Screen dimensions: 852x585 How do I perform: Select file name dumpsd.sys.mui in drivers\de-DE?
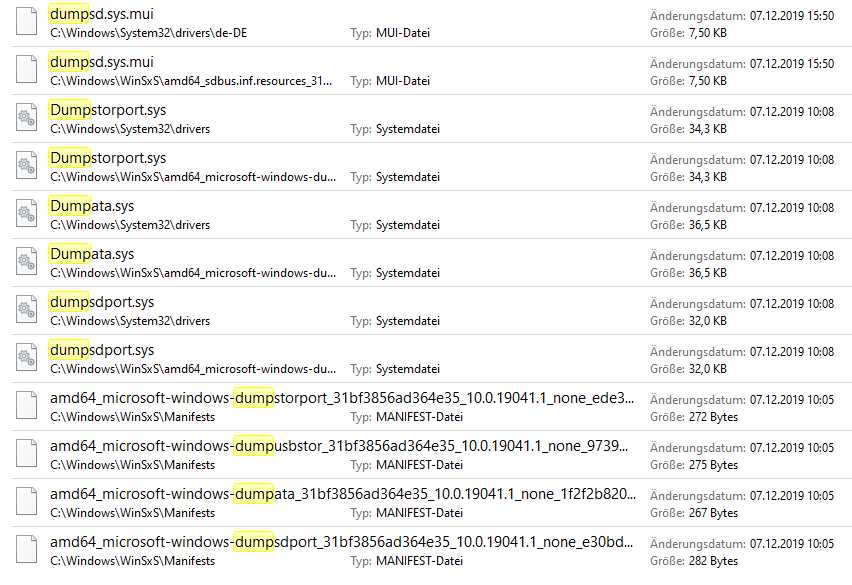click(x=102, y=14)
